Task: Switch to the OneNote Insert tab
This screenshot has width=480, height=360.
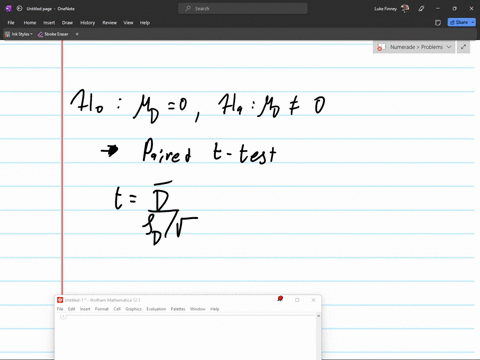Action: (x=49, y=23)
